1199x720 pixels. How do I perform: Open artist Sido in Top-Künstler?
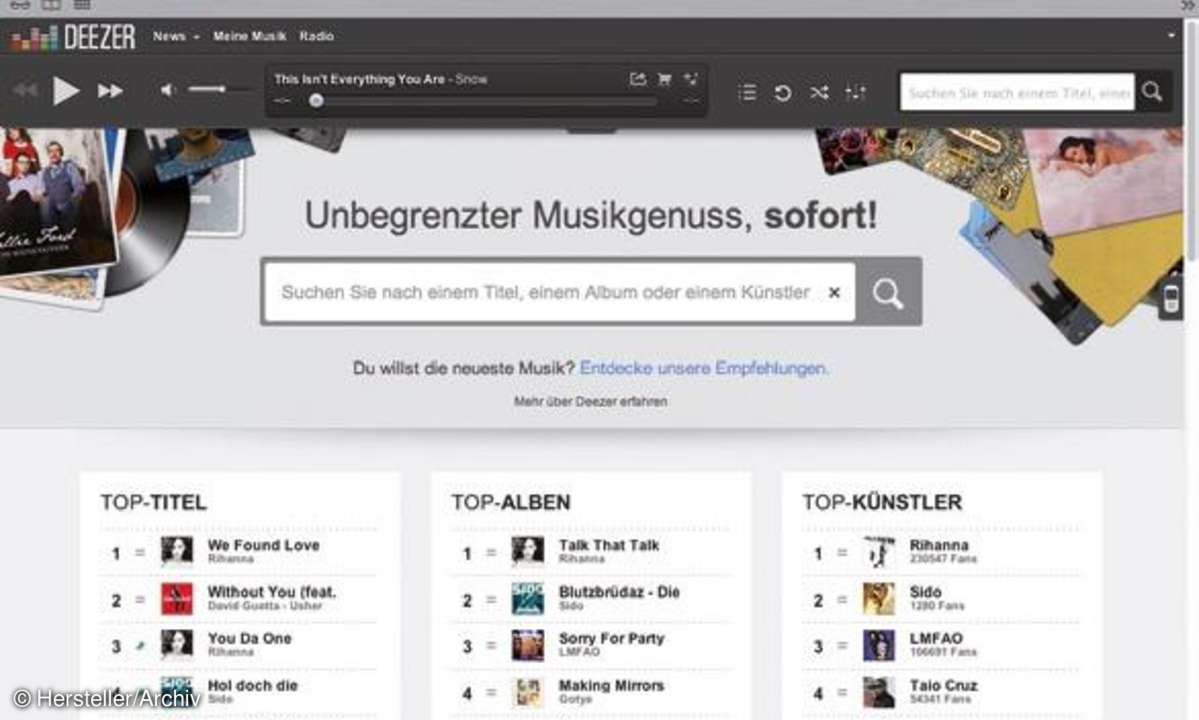pyautogui.click(x=925, y=592)
